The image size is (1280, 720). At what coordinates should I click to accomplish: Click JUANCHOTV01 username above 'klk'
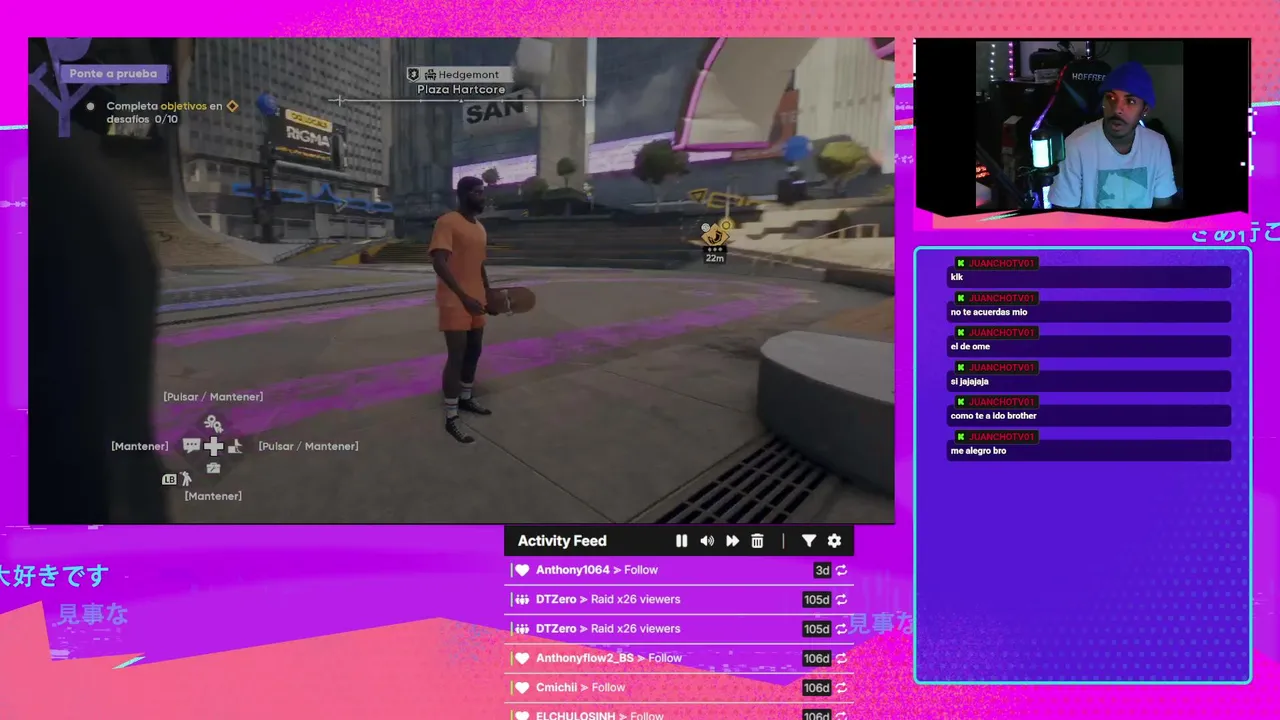point(1002,263)
